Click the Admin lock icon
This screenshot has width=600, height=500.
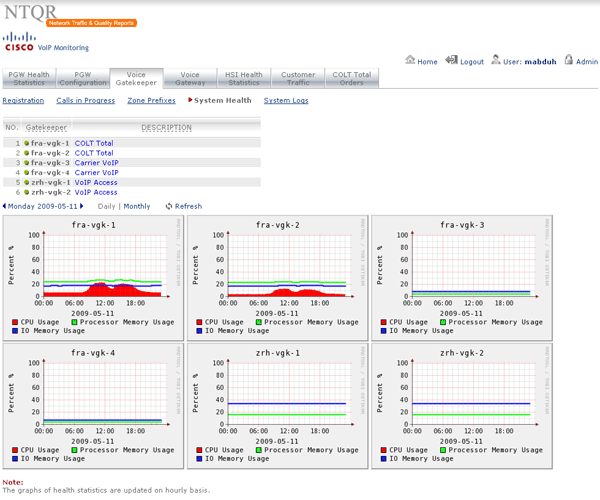(x=569, y=61)
